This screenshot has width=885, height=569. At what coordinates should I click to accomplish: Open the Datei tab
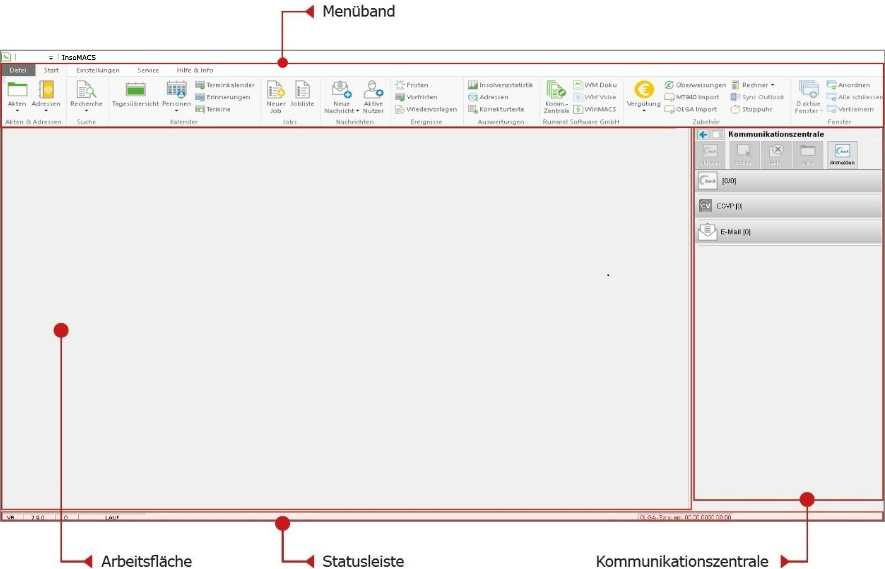point(18,70)
